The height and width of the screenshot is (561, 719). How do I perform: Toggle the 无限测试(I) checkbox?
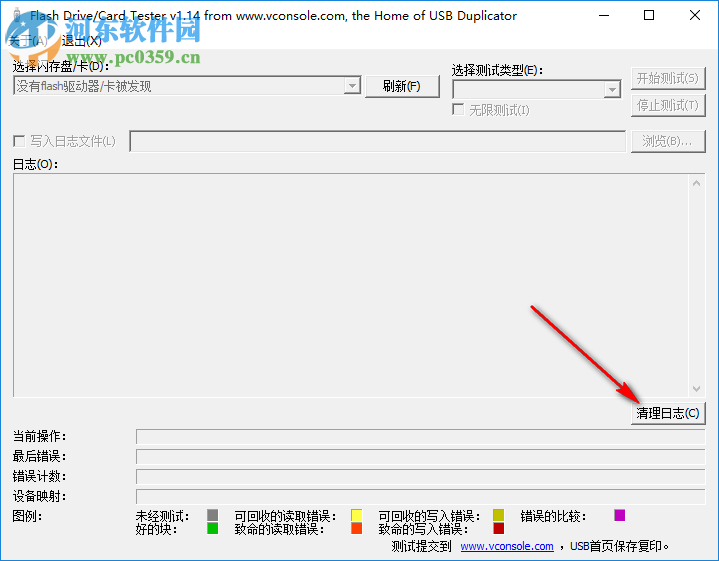[x=458, y=110]
